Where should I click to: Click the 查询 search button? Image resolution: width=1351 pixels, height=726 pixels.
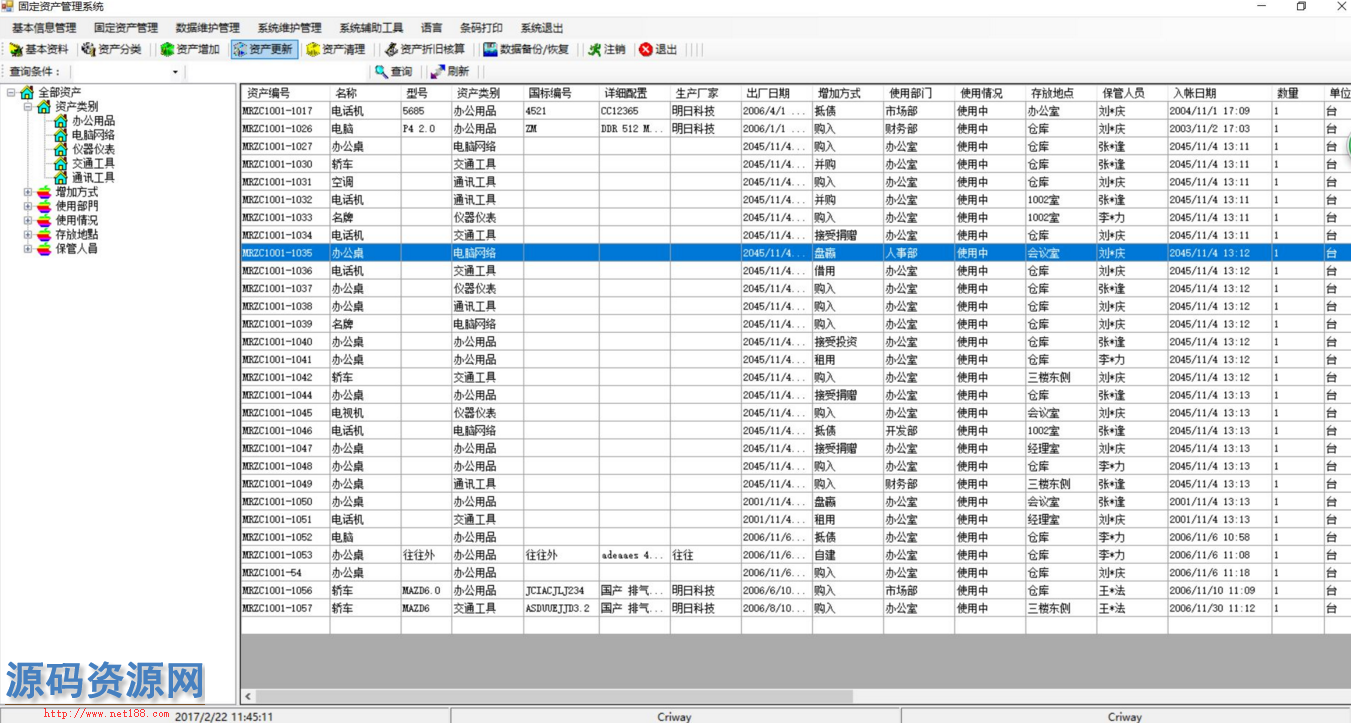[393, 72]
